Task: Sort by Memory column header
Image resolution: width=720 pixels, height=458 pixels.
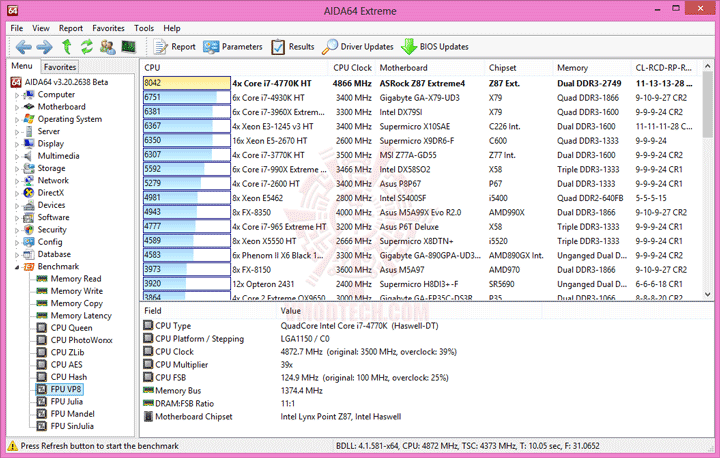Action: pos(592,68)
